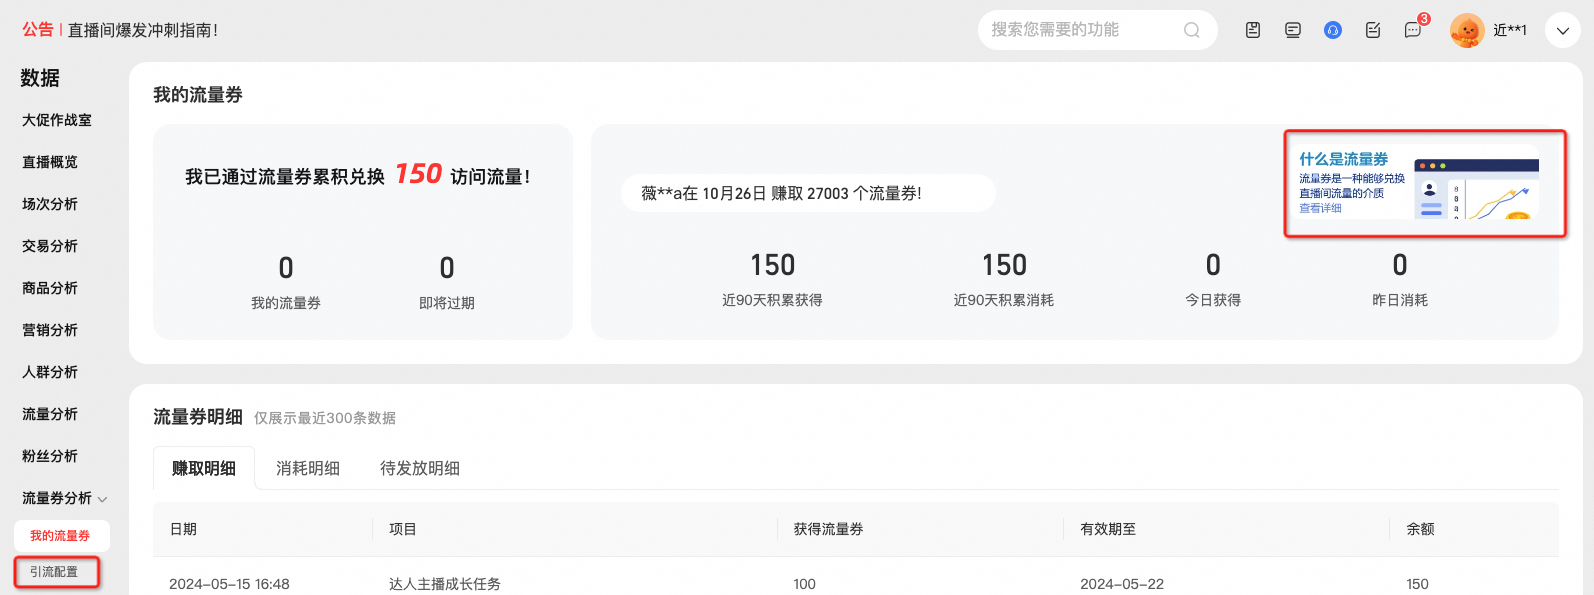1594x595 pixels.
Task: Open 大促作战室 in the sidebar
Action: pyautogui.click(x=57, y=120)
